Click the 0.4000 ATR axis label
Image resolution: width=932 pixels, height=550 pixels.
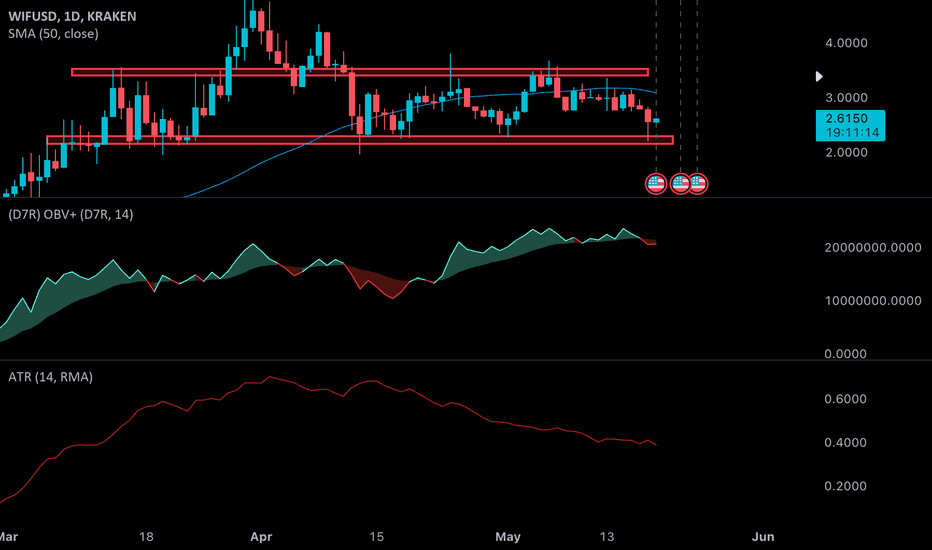click(x=845, y=442)
